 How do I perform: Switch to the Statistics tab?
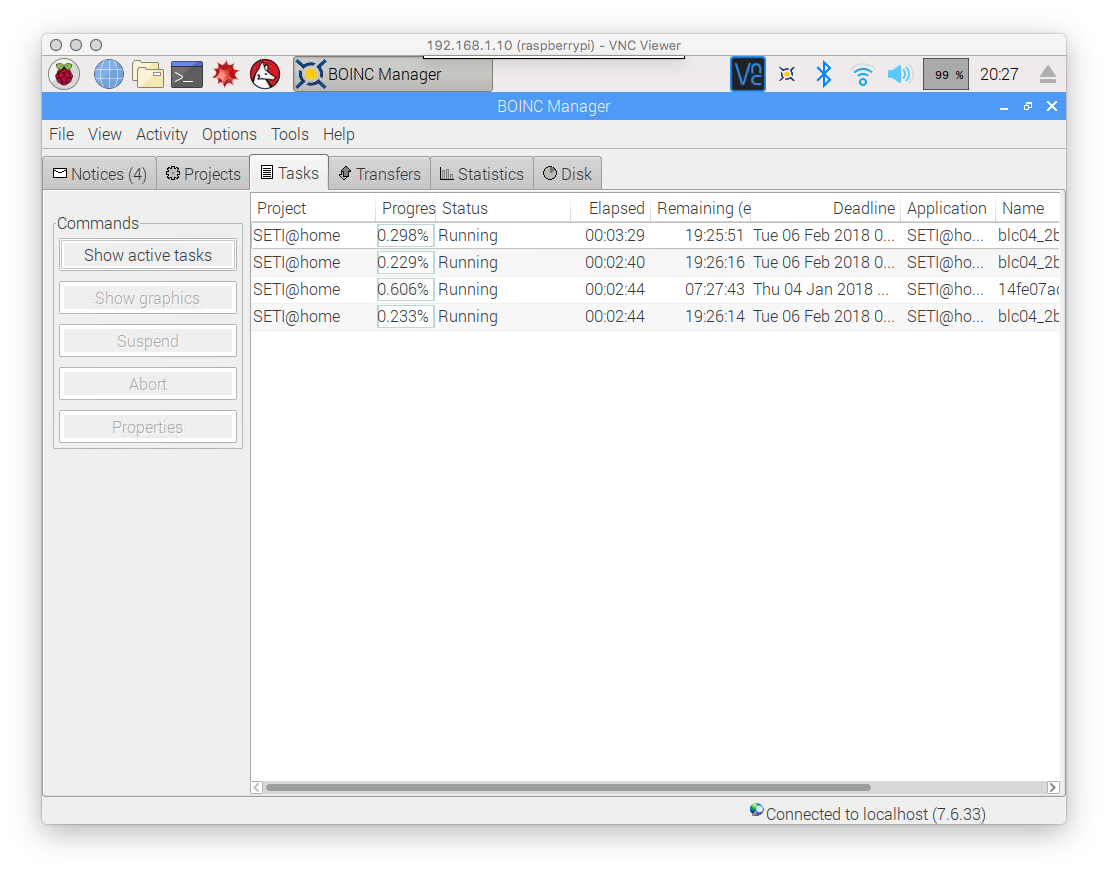(482, 172)
